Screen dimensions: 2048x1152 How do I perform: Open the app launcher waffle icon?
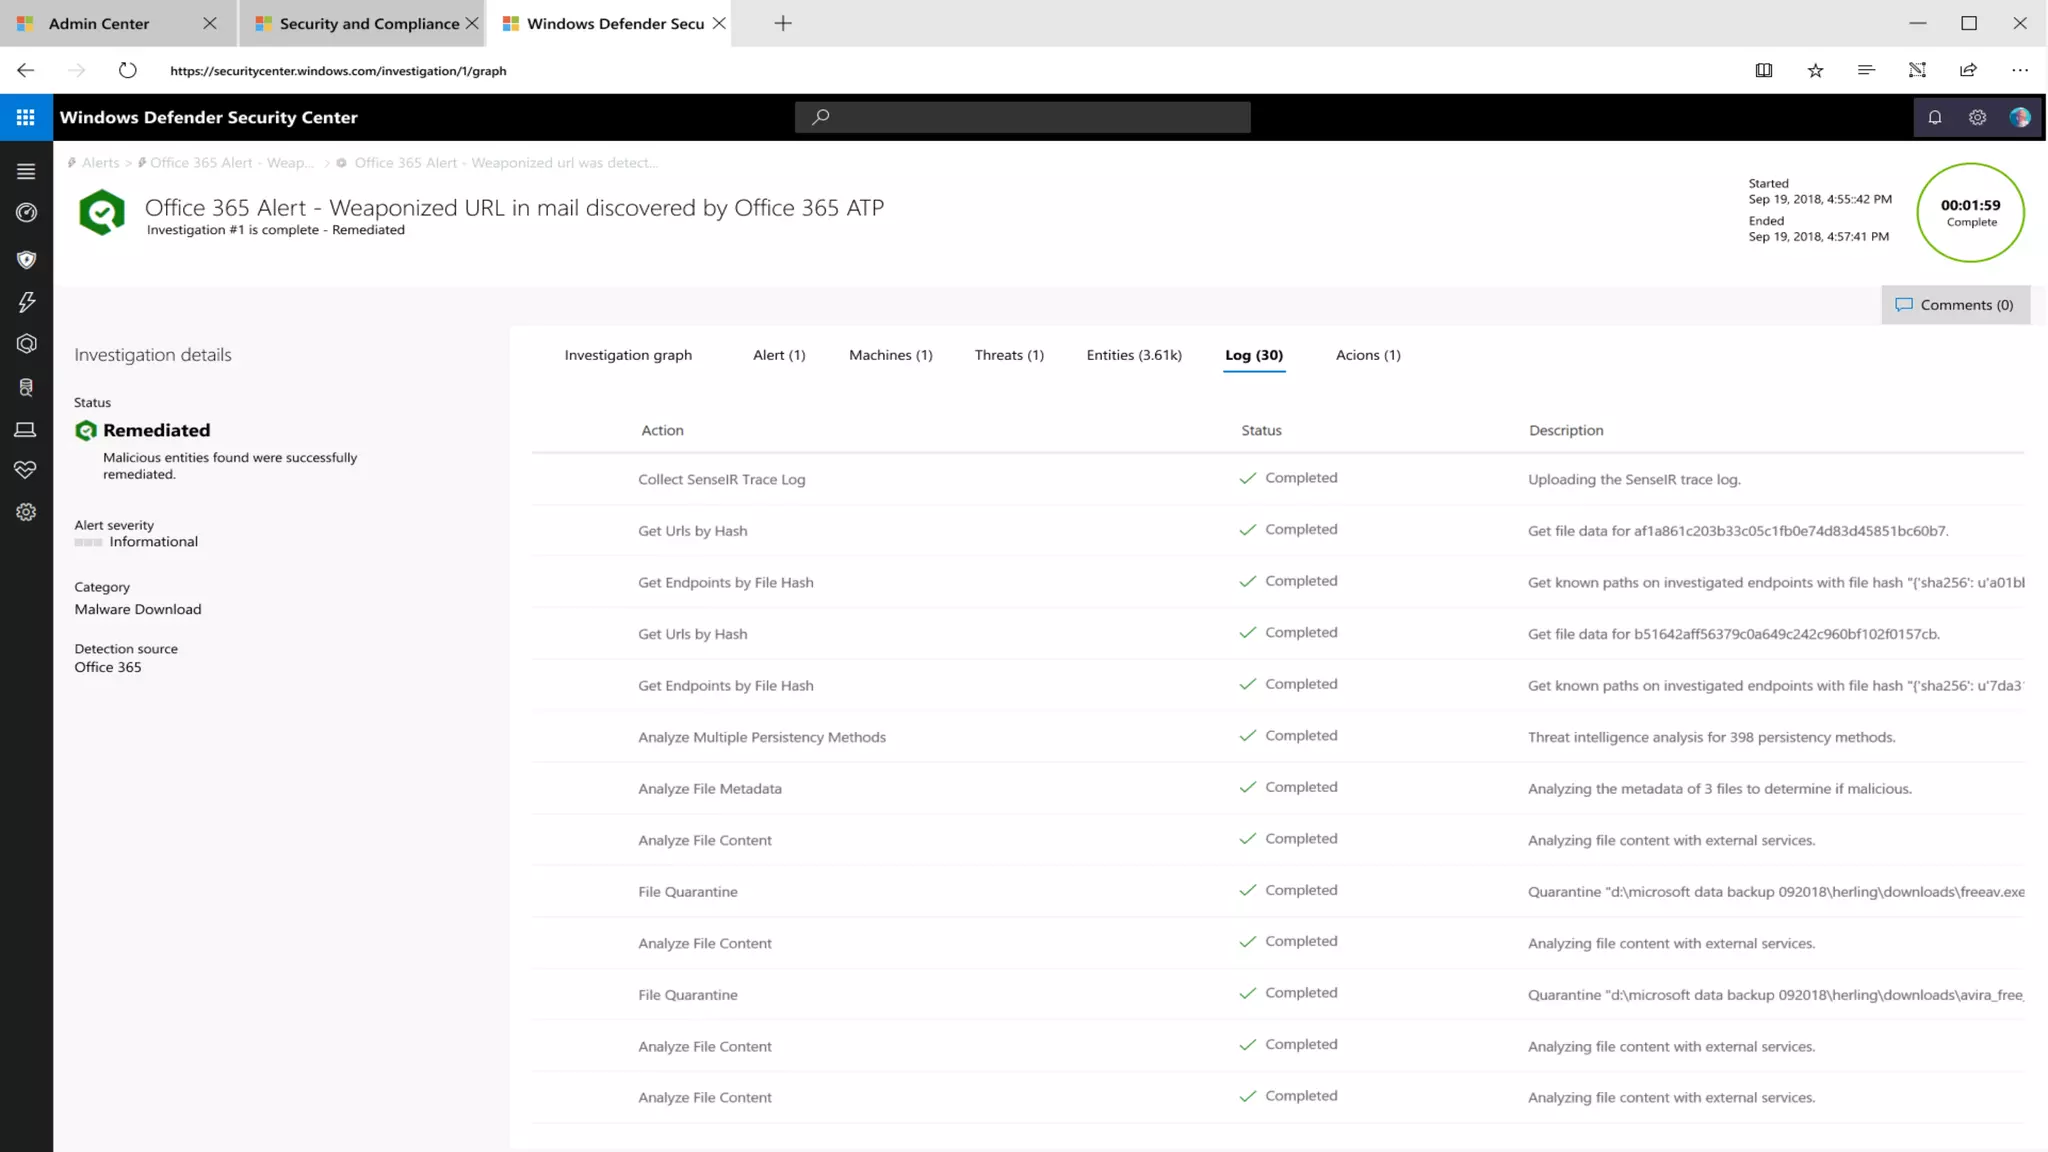(26, 117)
